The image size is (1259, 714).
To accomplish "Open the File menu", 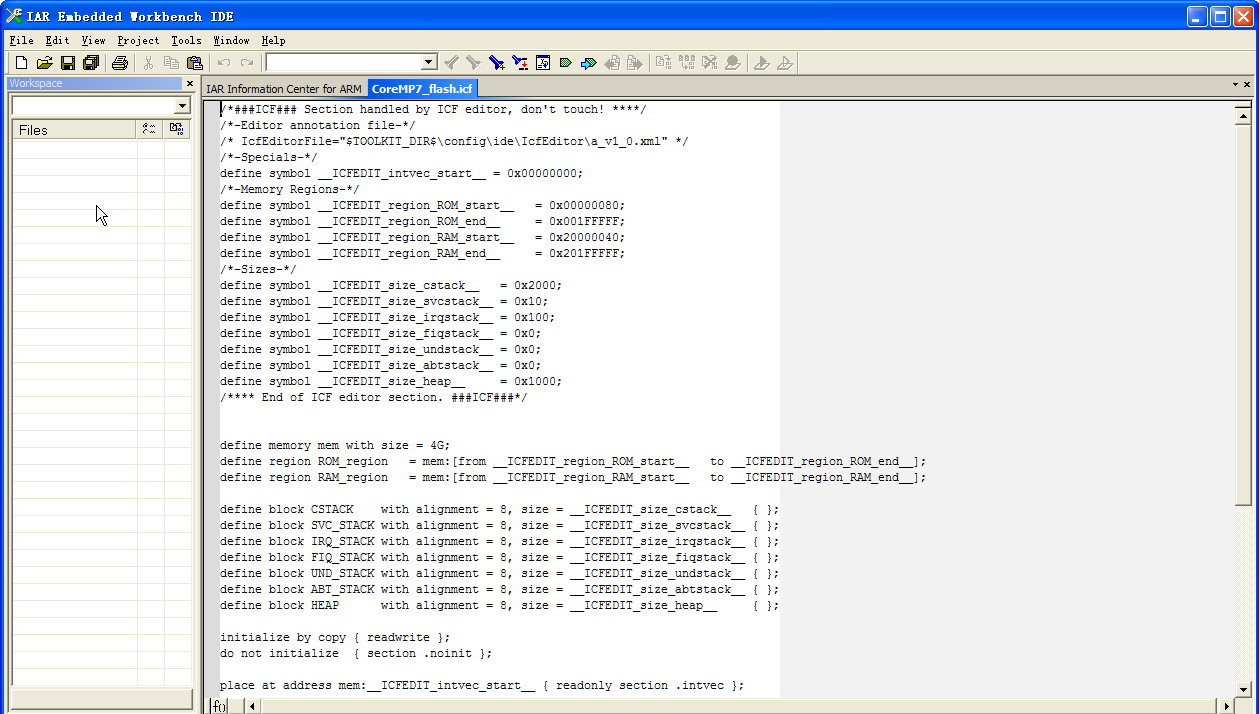I will pos(21,41).
